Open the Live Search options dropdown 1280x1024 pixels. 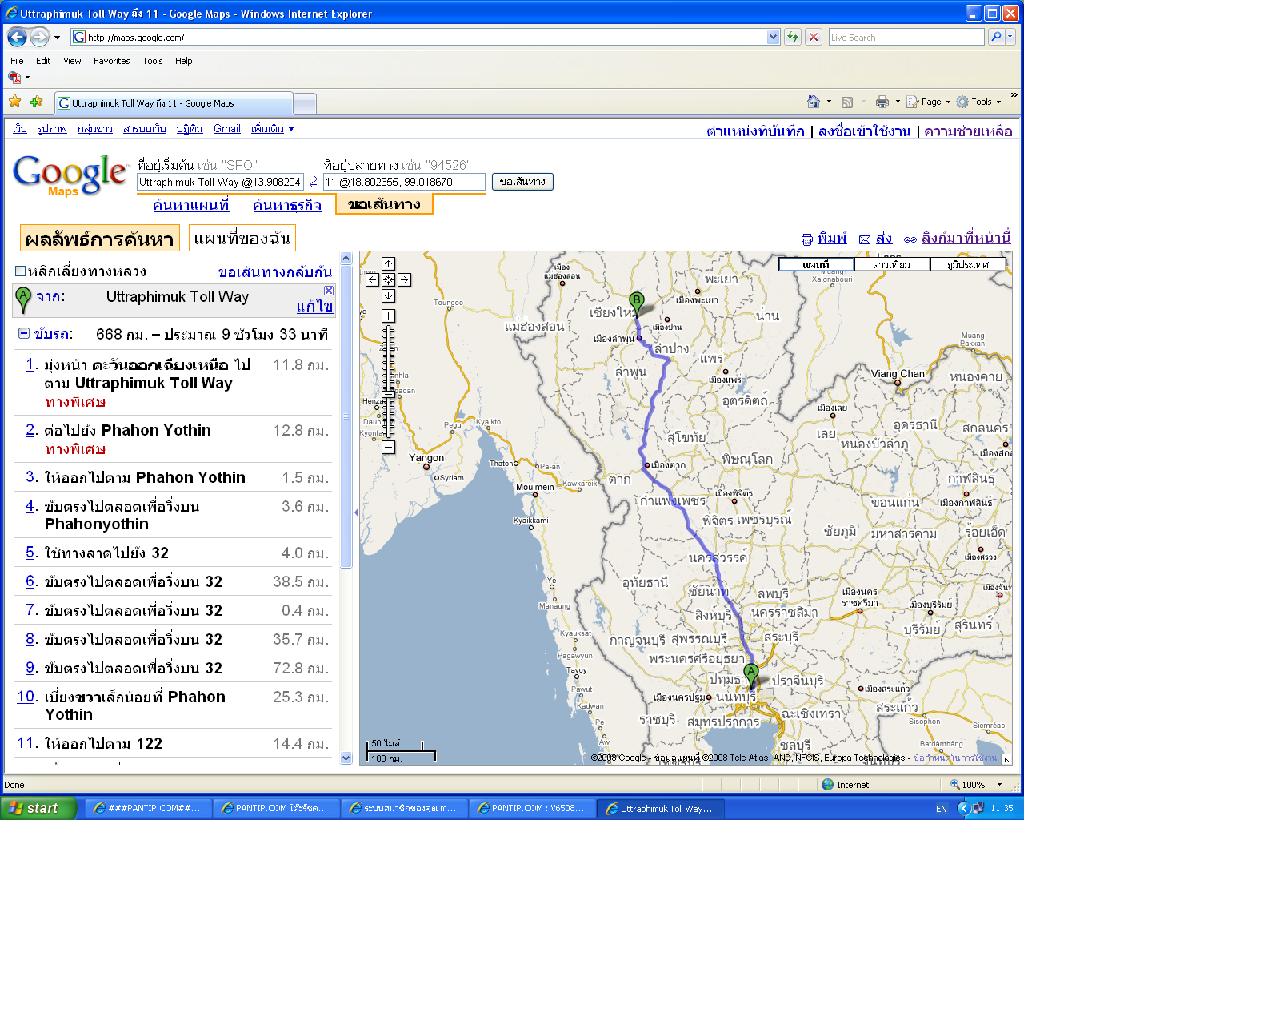(x=1011, y=37)
